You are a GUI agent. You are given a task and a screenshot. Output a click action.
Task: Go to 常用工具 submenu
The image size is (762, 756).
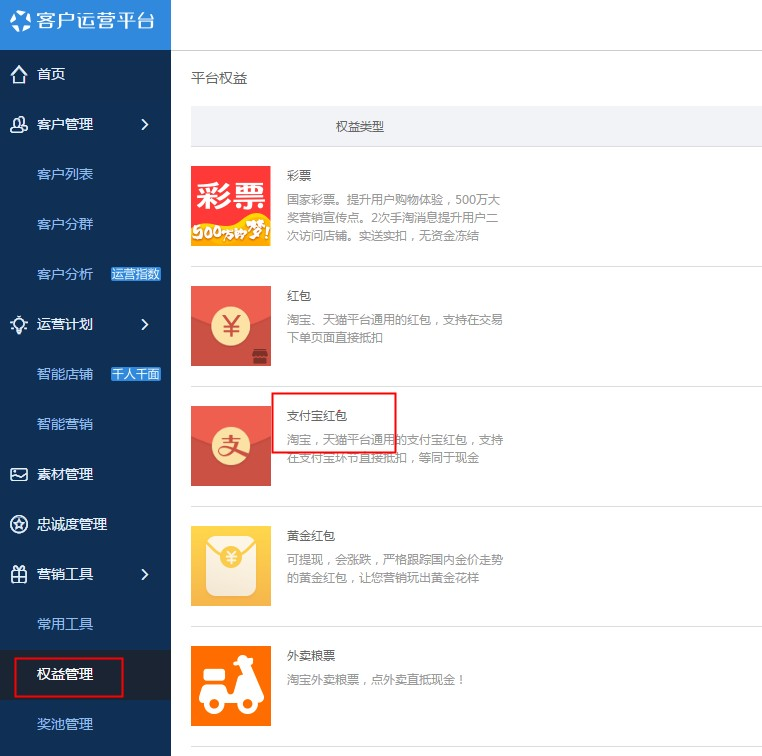coord(65,624)
